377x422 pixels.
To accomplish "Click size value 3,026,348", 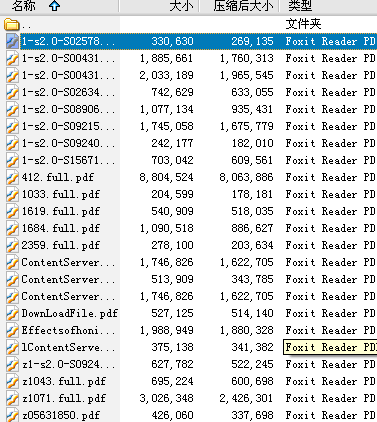I will 166,398.
